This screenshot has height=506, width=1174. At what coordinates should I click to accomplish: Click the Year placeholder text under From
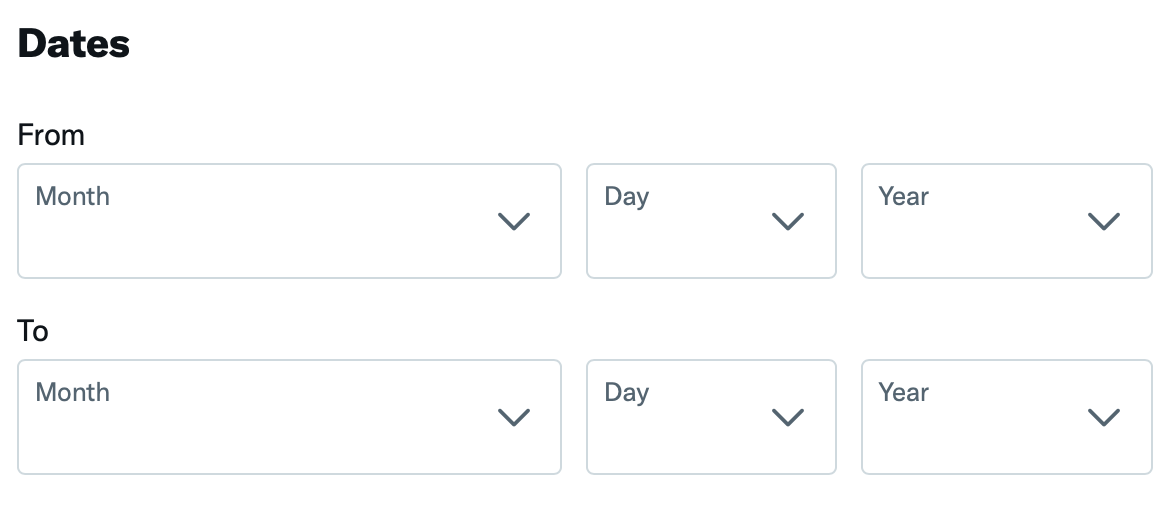[904, 196]
